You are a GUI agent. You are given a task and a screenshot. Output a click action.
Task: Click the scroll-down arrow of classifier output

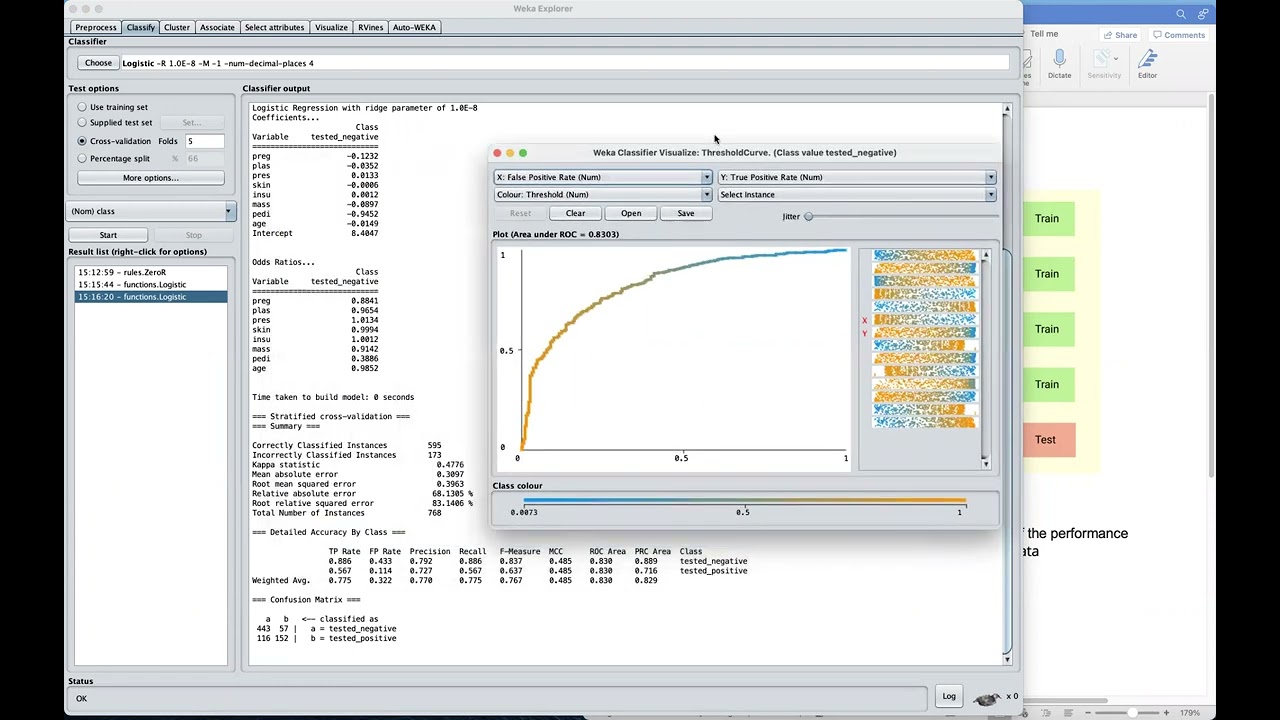[x=1007, y=658]
